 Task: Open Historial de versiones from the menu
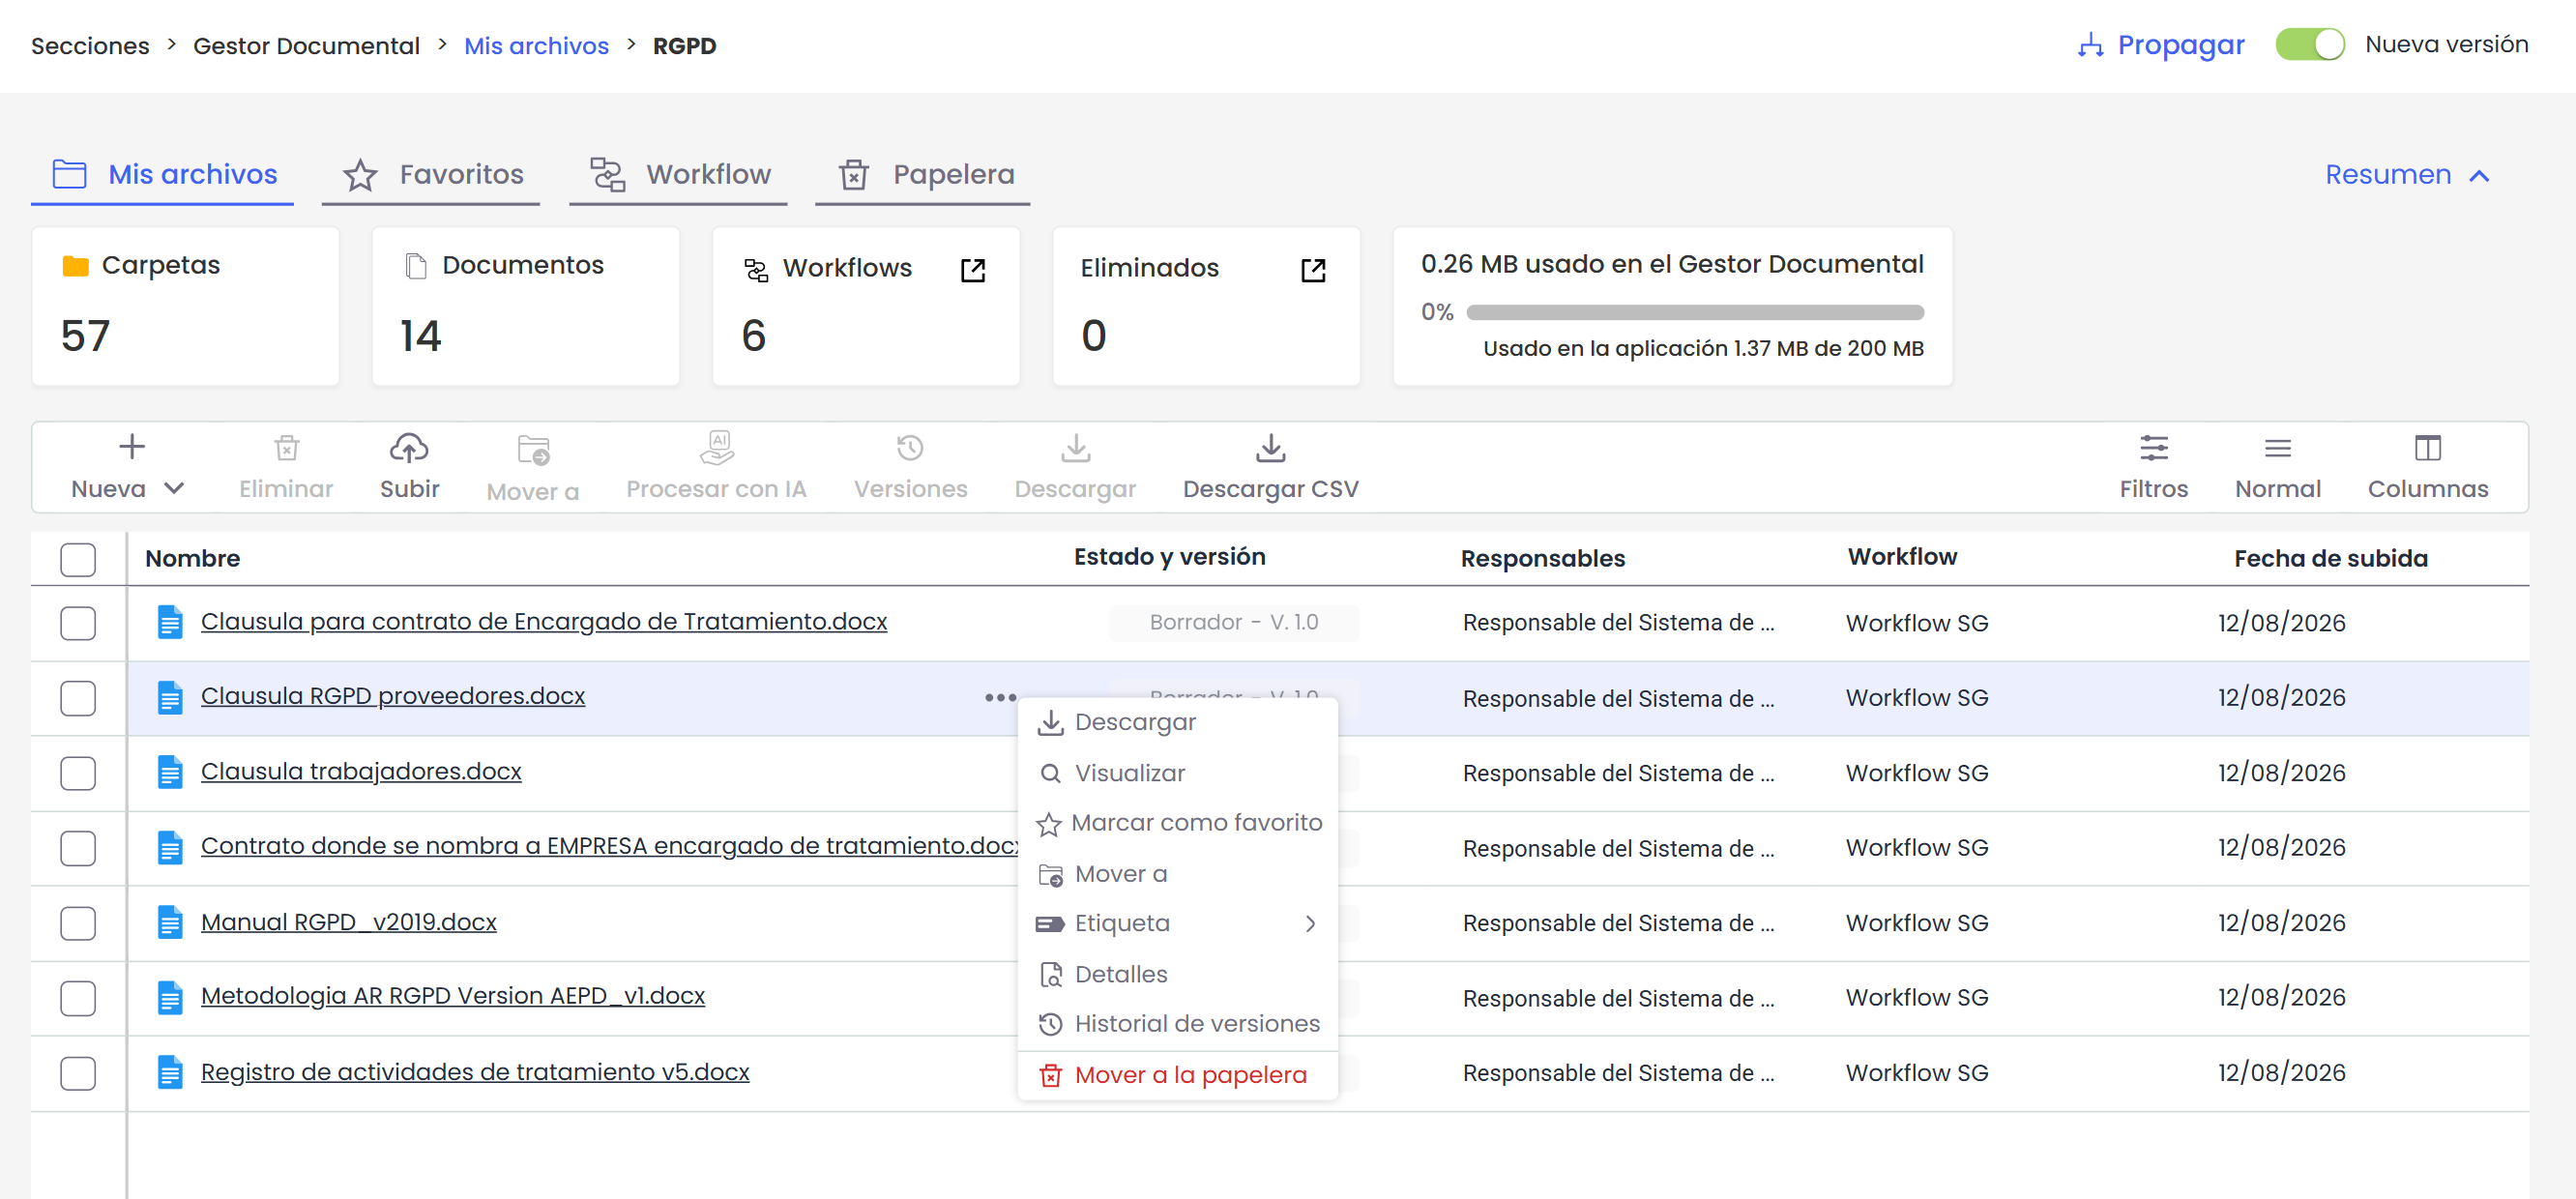coord(1178,1024)
